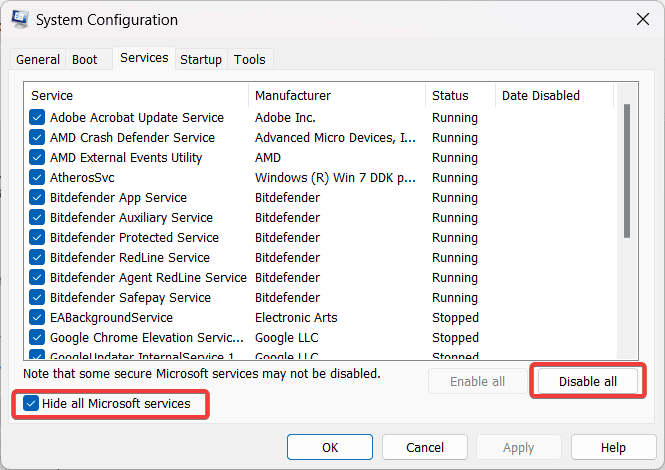Toggle Hide all Microsoft services checkbox
The width and height of the screenshot is (665, 470).
[31, 403]
